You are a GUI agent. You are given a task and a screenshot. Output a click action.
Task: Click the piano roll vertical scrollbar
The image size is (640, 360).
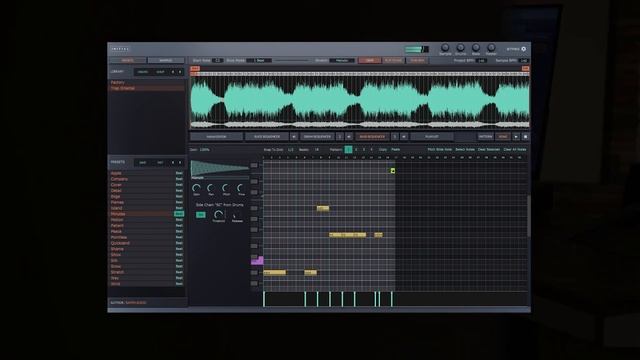[x=529, y=216]
